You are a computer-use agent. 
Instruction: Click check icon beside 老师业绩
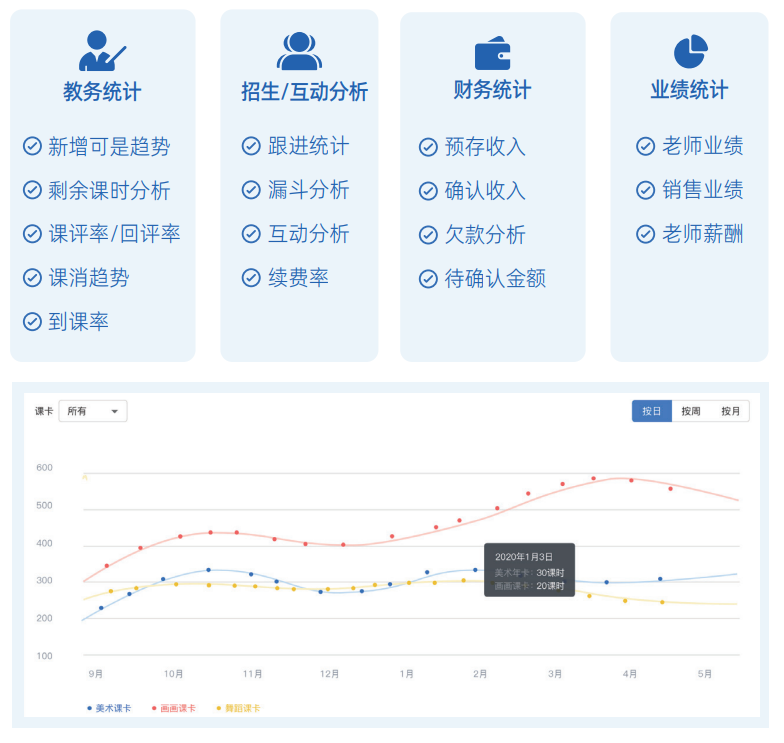[646, 146]
